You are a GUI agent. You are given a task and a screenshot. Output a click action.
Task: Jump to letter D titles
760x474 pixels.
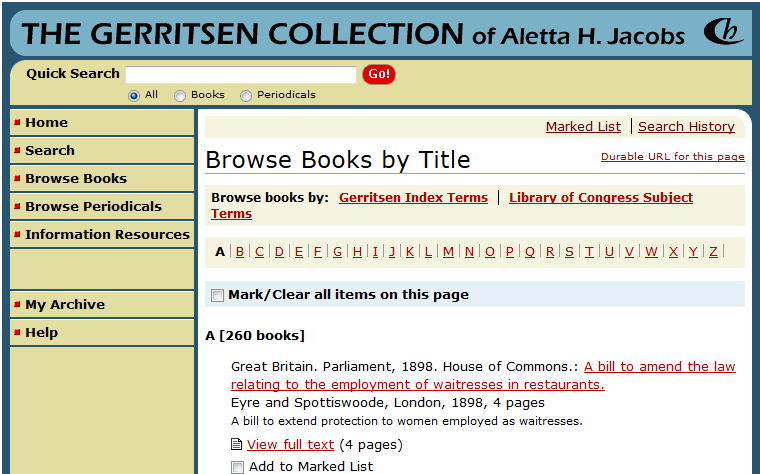(279, 252)
